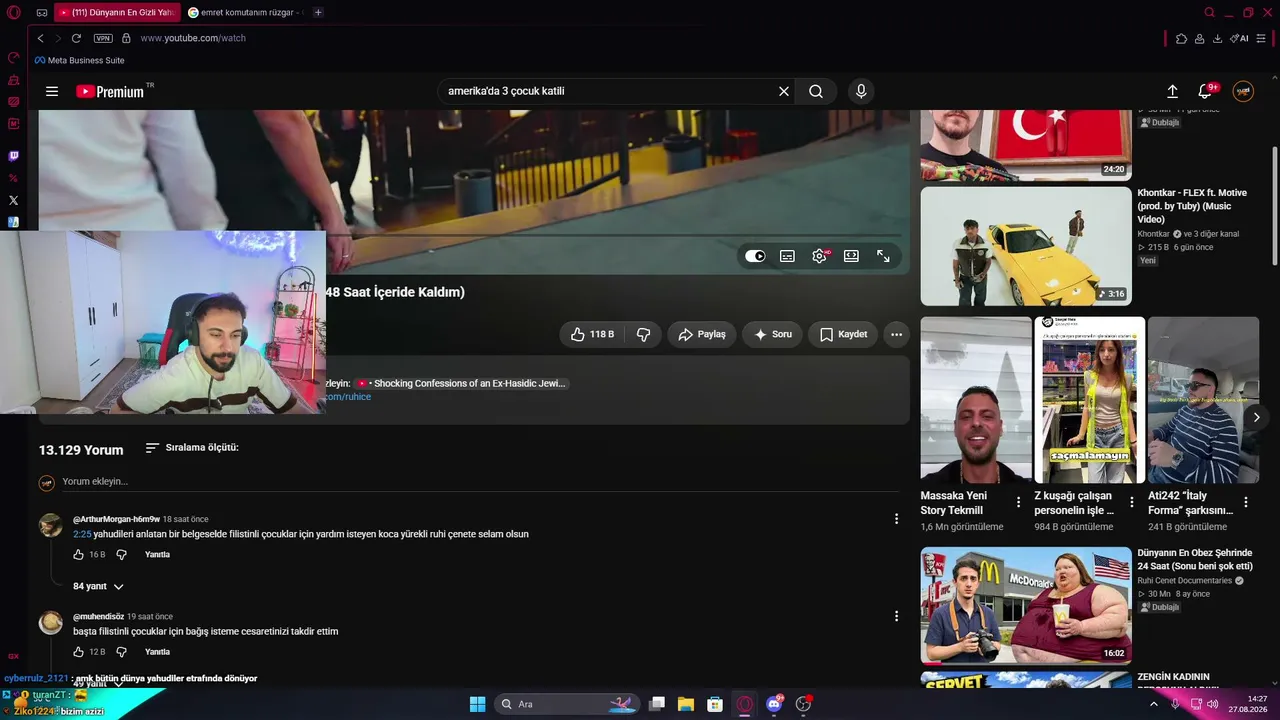This screenshot has width=1280, height=720.
Task: Open more actions beside Kaydet
Action: (x=897, y=334)
